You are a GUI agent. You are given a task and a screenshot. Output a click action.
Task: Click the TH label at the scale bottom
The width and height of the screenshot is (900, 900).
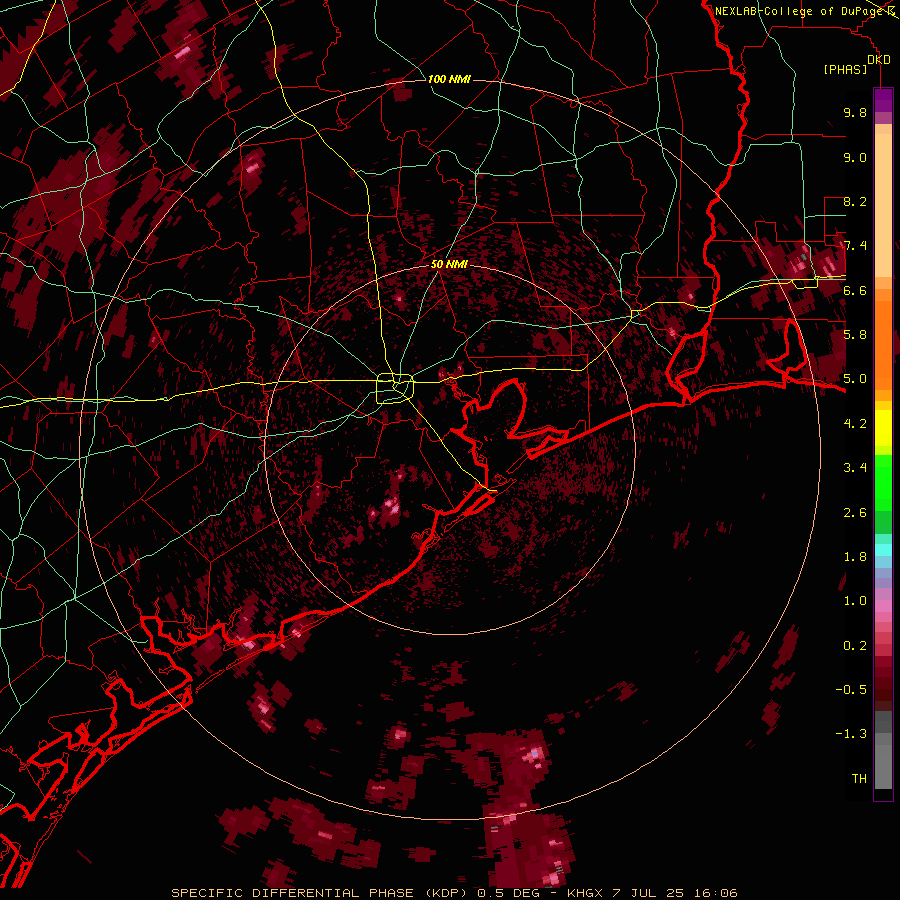coord(859,779)
